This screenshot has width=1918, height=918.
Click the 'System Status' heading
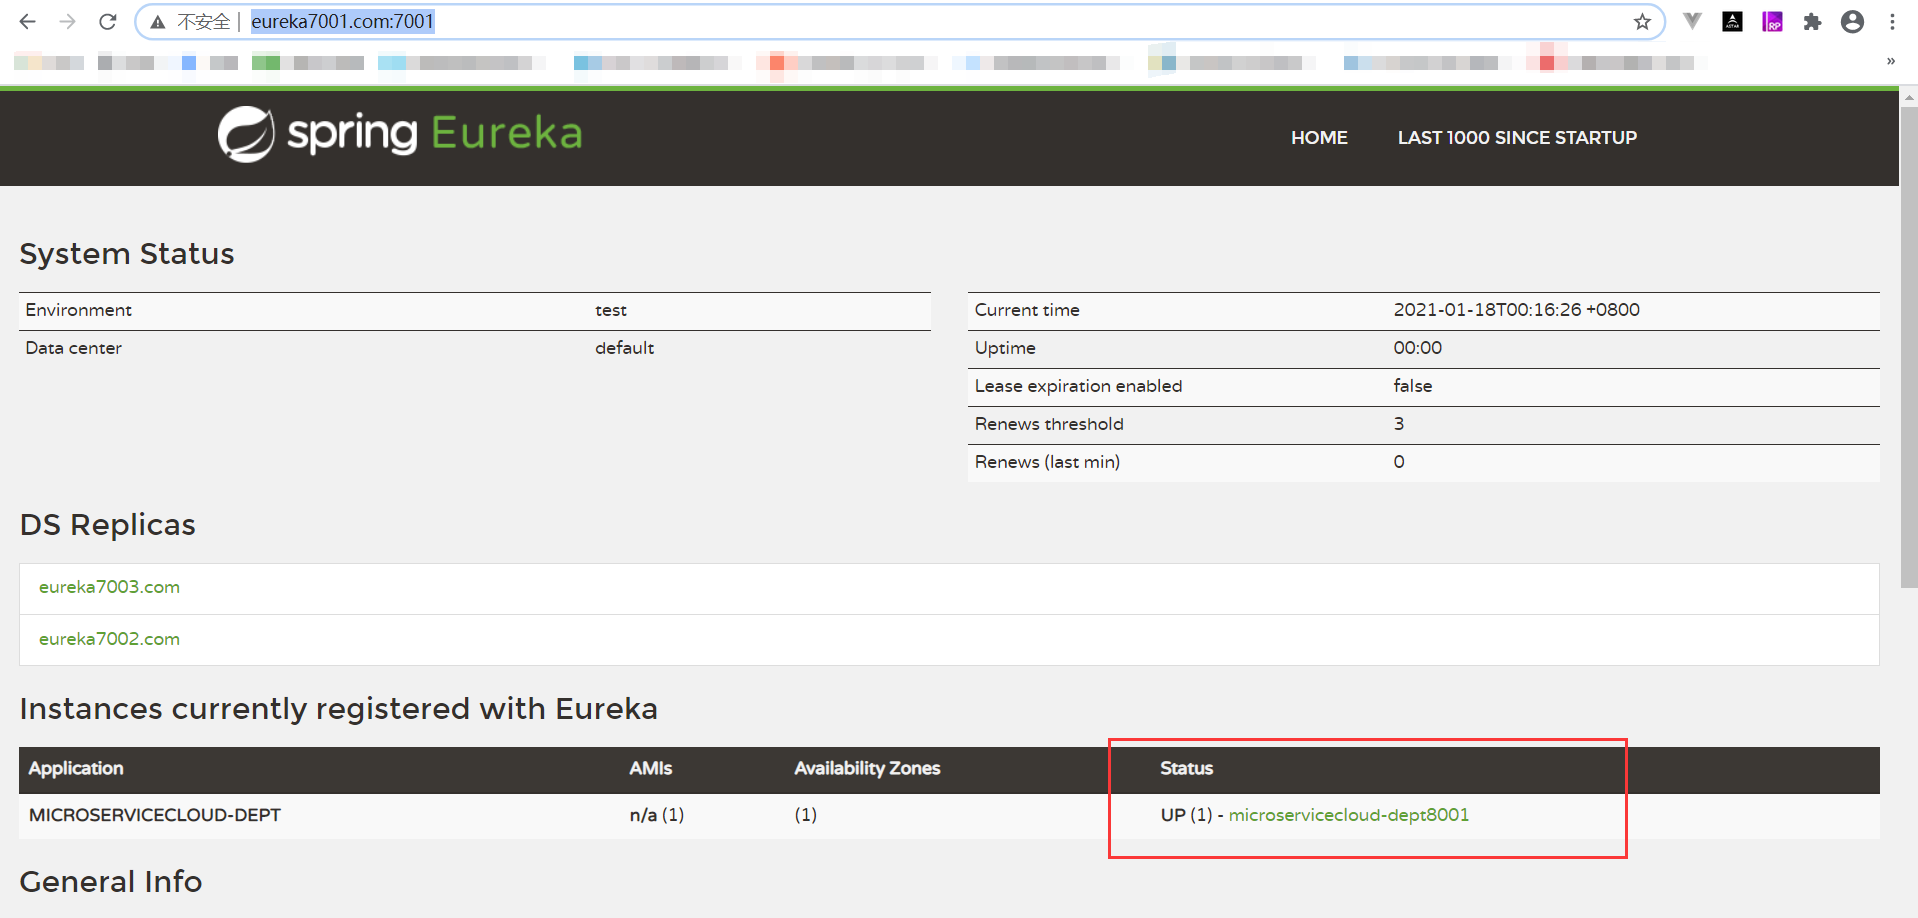127,254
